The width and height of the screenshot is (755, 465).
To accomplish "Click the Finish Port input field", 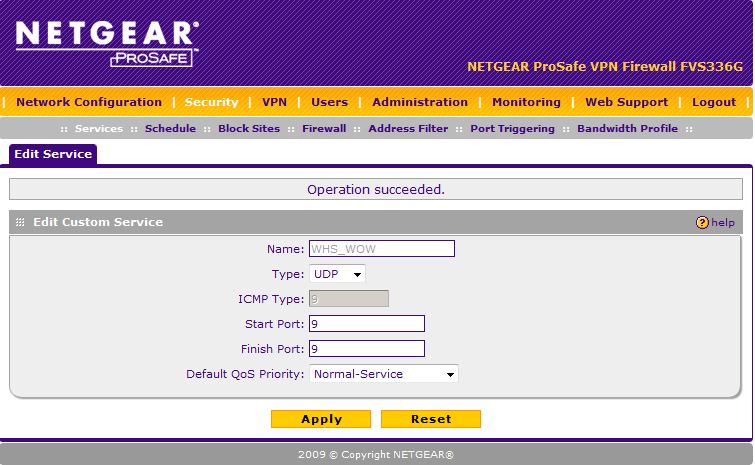I will 367,349.
